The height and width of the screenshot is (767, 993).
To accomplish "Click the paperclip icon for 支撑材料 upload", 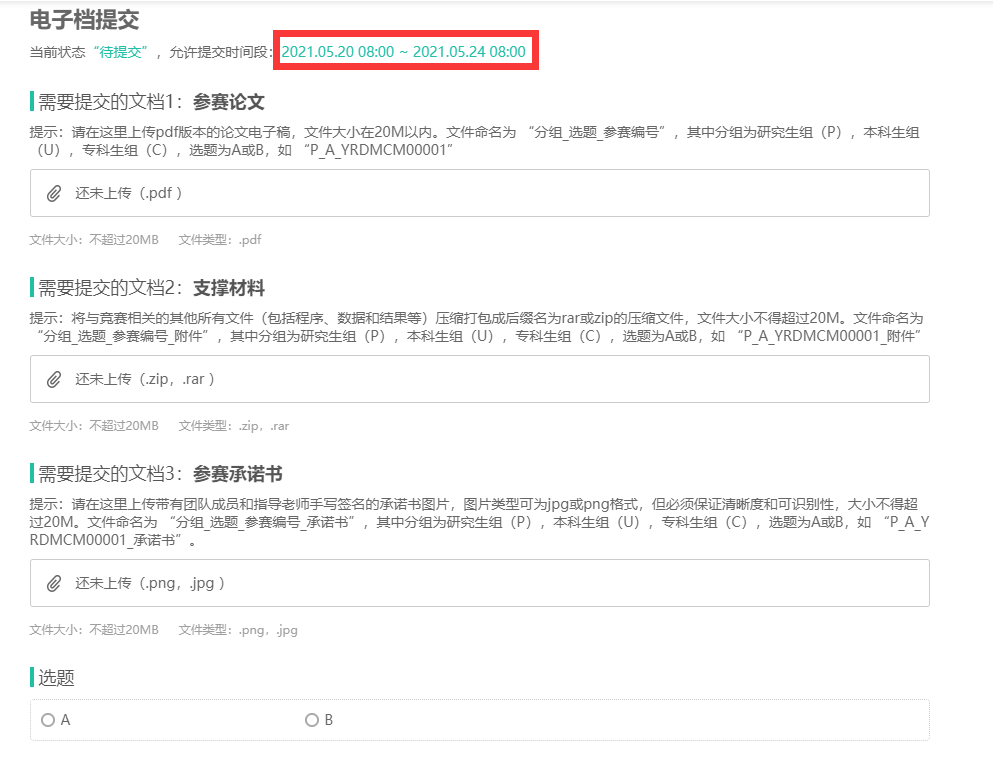I will pos(54,379).
